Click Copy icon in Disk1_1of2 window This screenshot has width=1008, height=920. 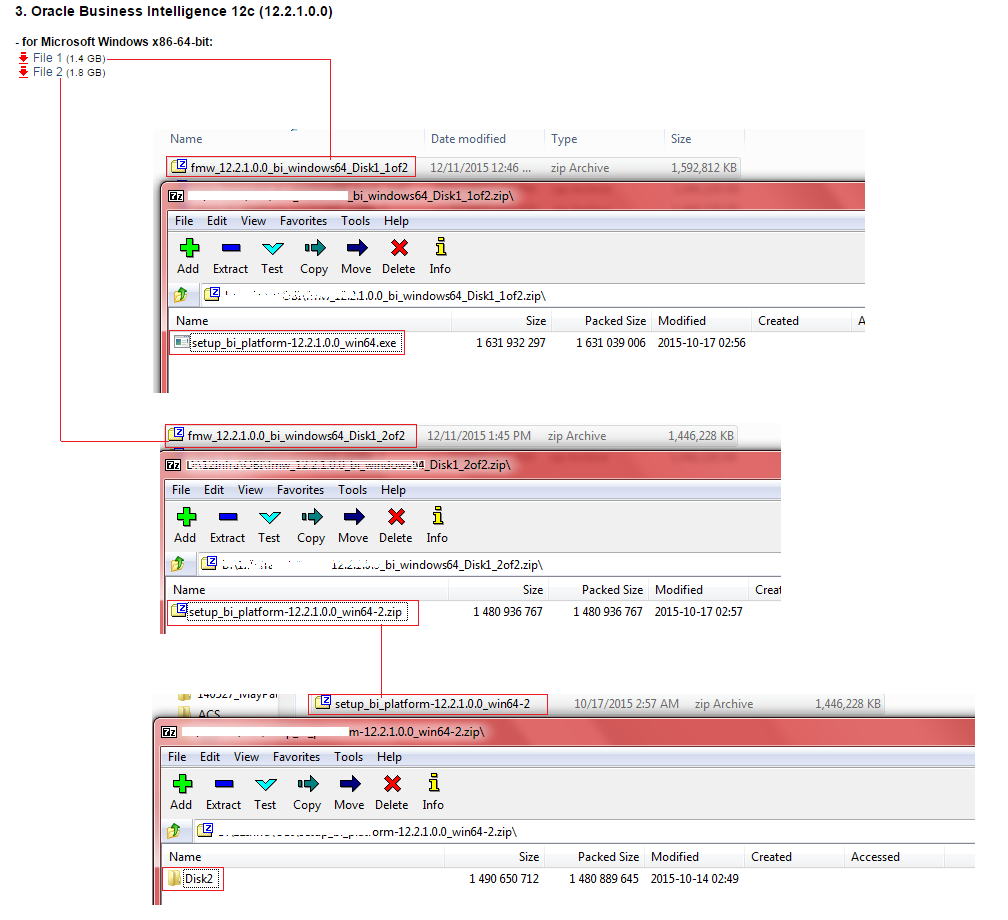[315, 248]
